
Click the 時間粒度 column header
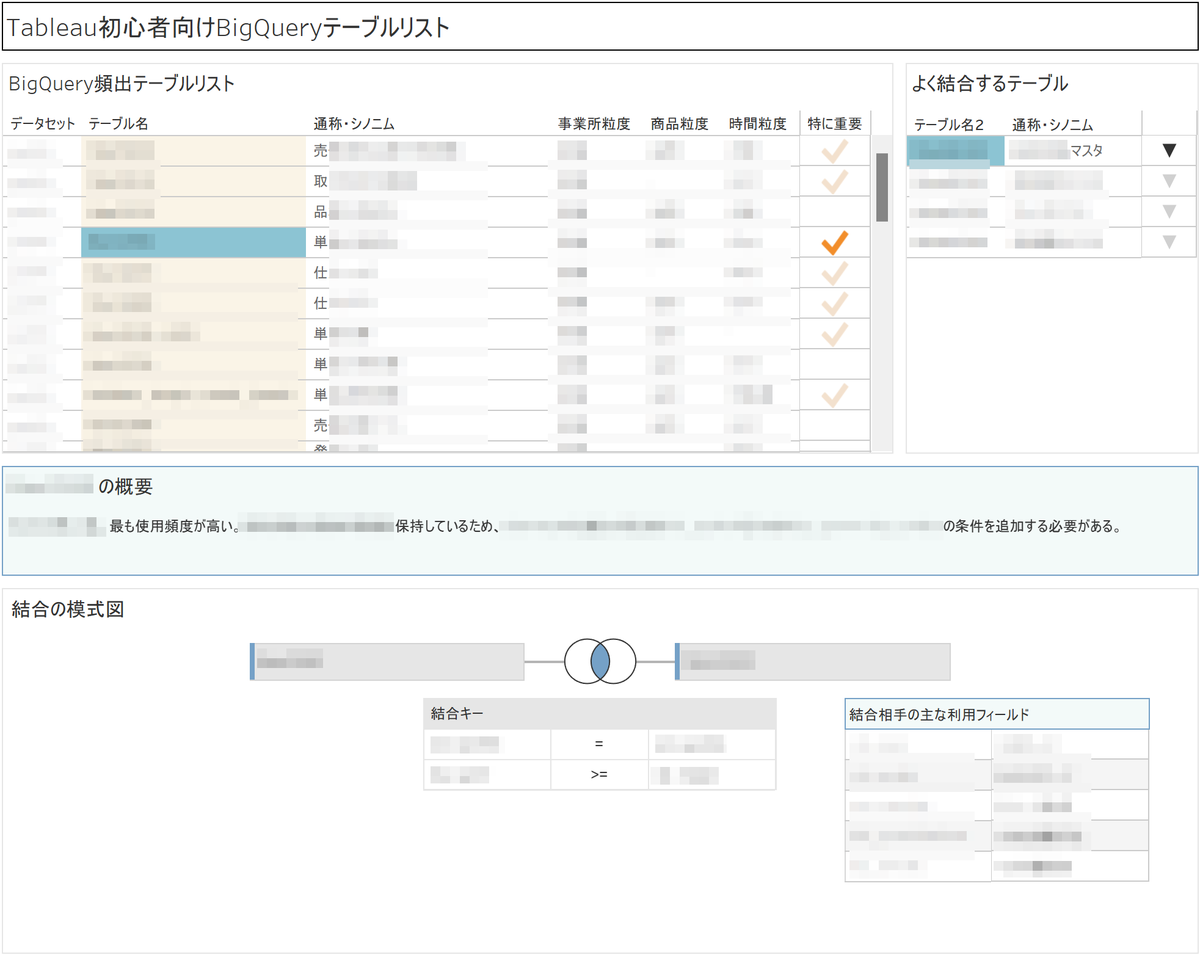758,124
